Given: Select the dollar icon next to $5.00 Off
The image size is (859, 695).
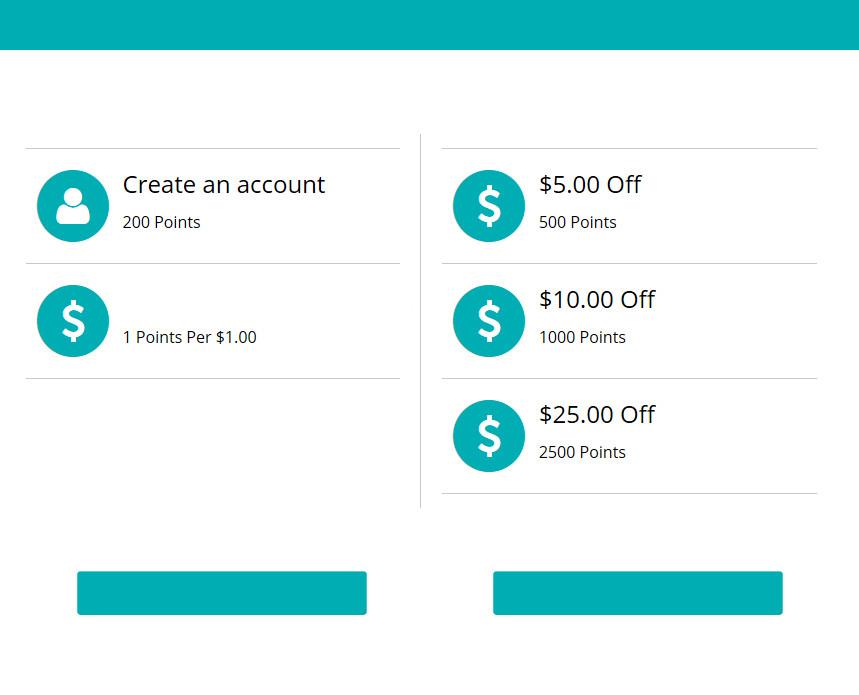Looking at the screenshot, I should (x=489, y=206).
